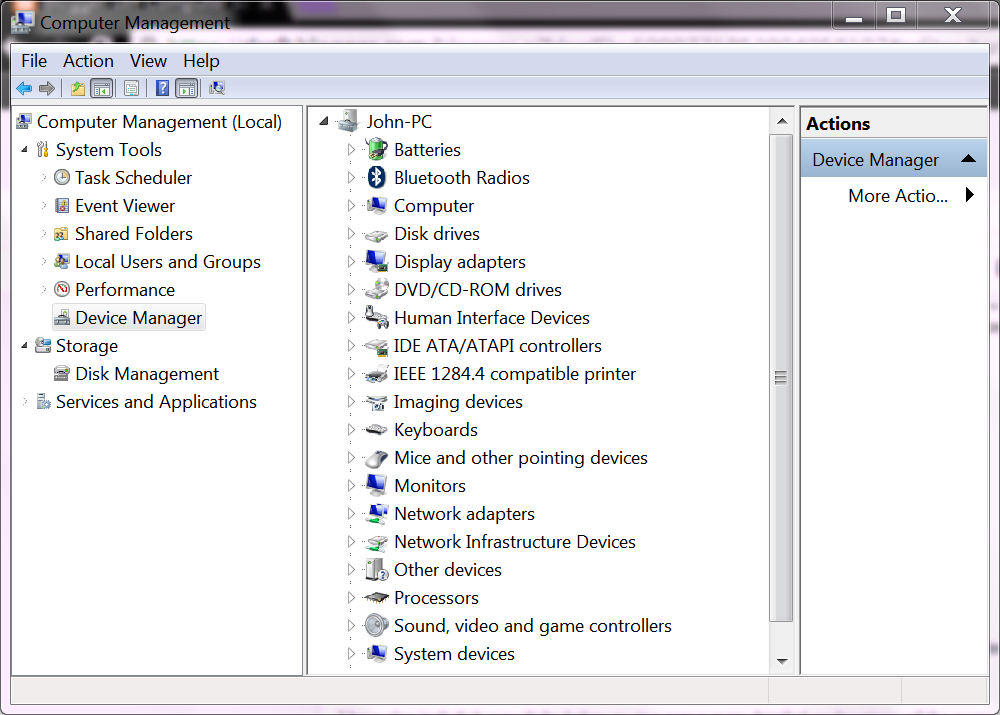
Task: Click the Batteries device icon
Action: [376, 150]
